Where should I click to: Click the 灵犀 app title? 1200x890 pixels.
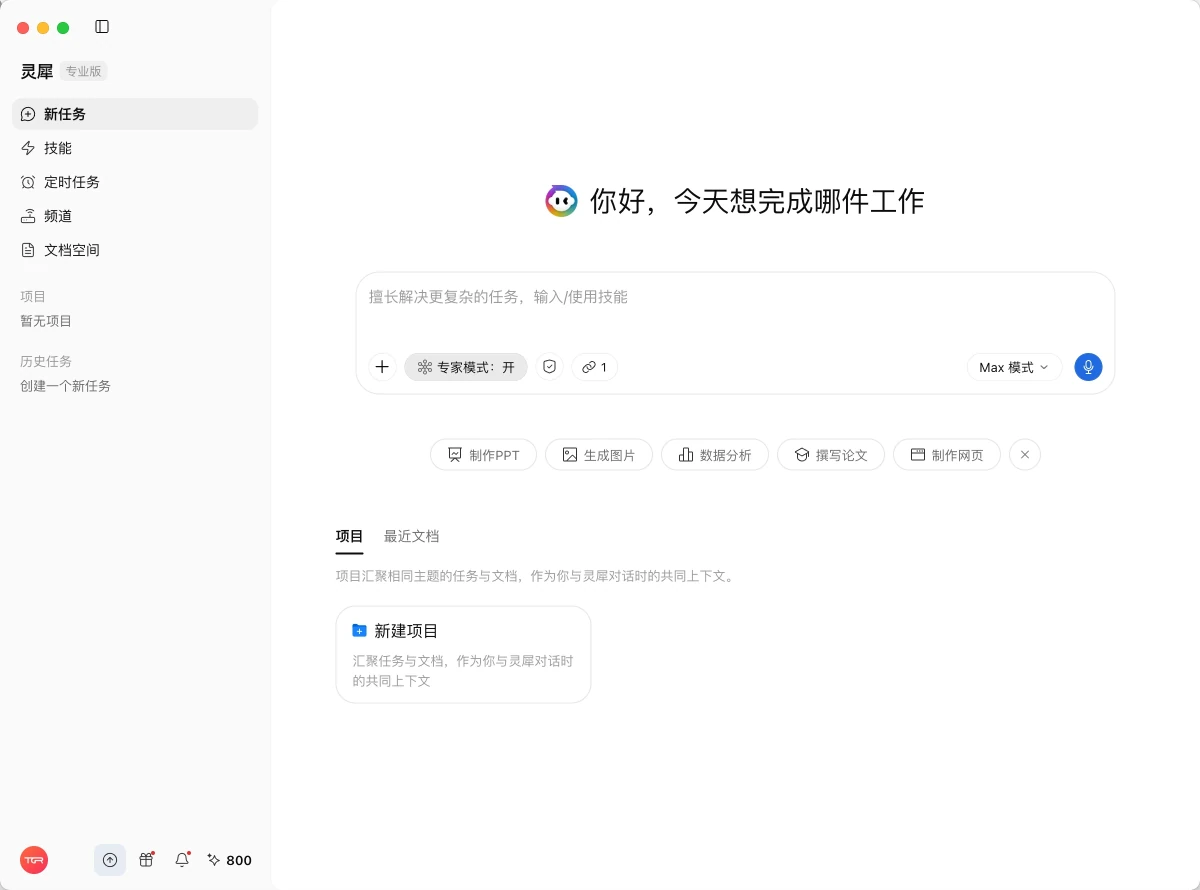click(x=37, y=71)
